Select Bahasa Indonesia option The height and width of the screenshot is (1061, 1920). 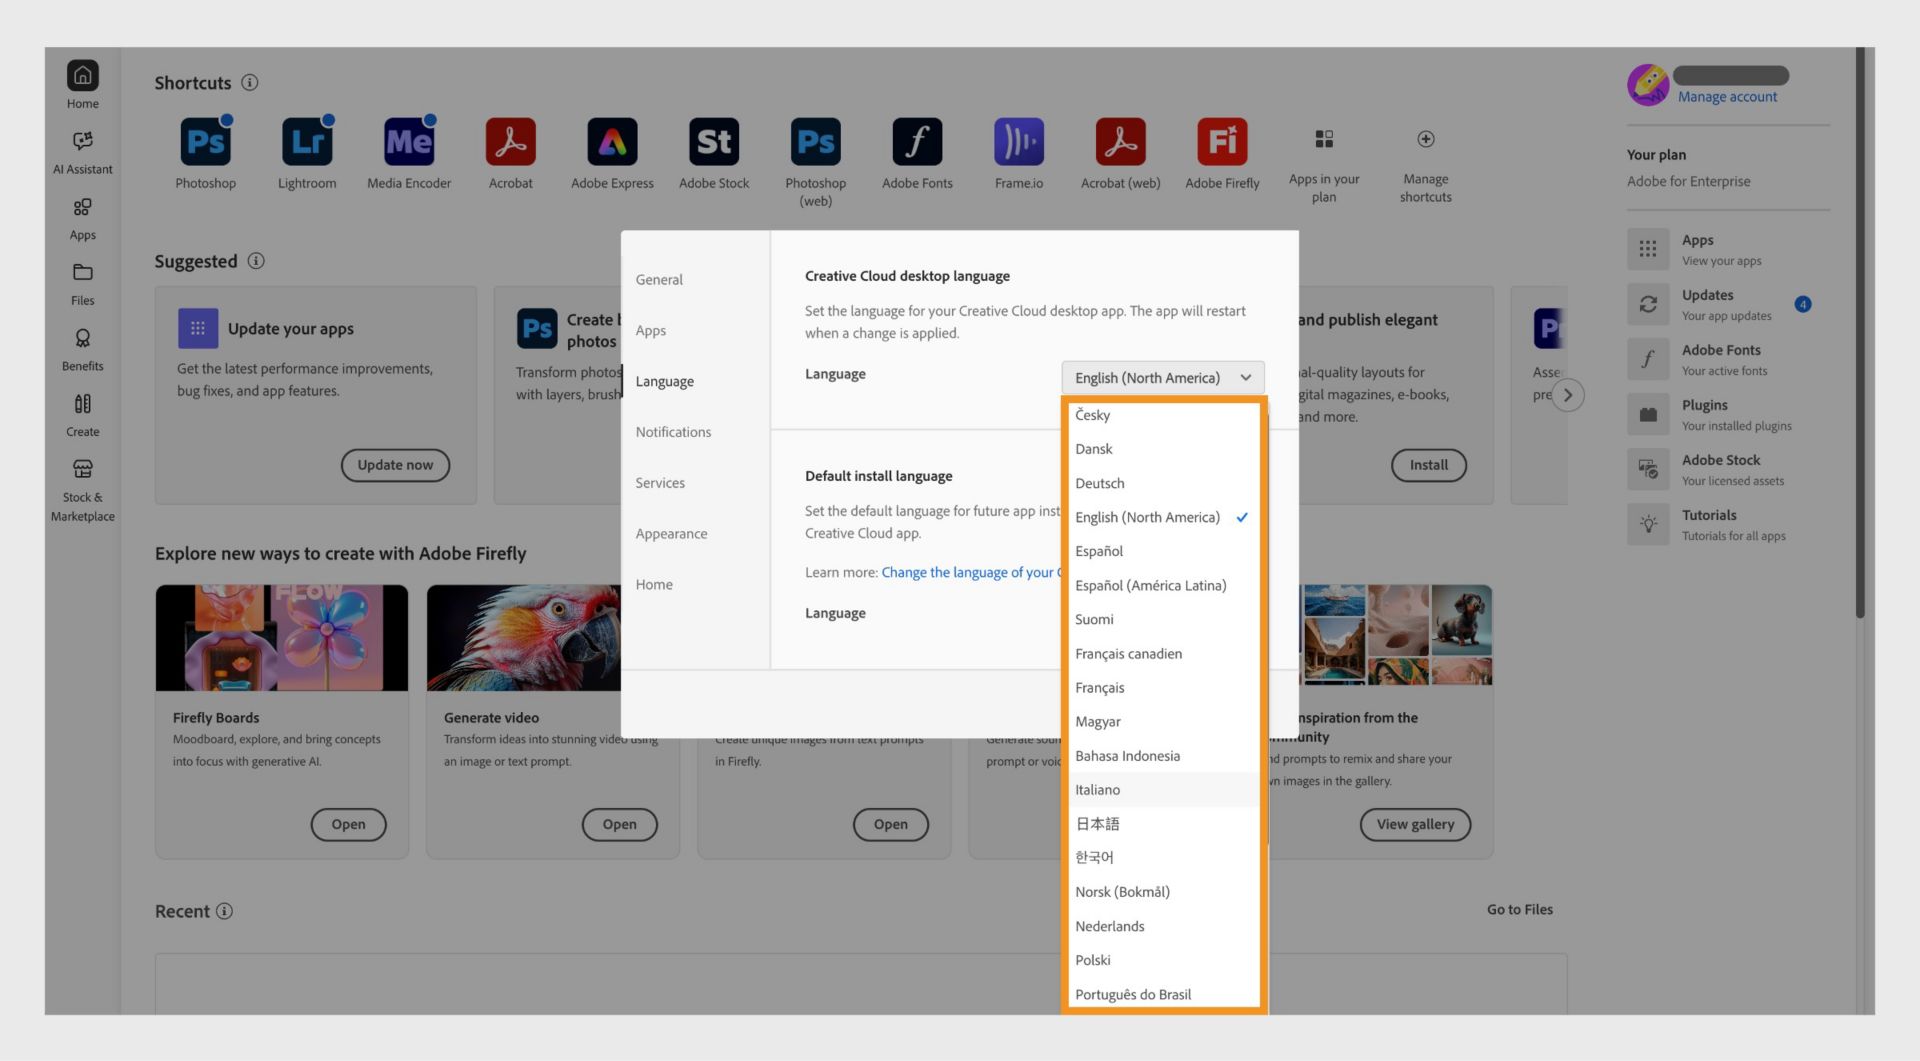tap(1162, 756)
